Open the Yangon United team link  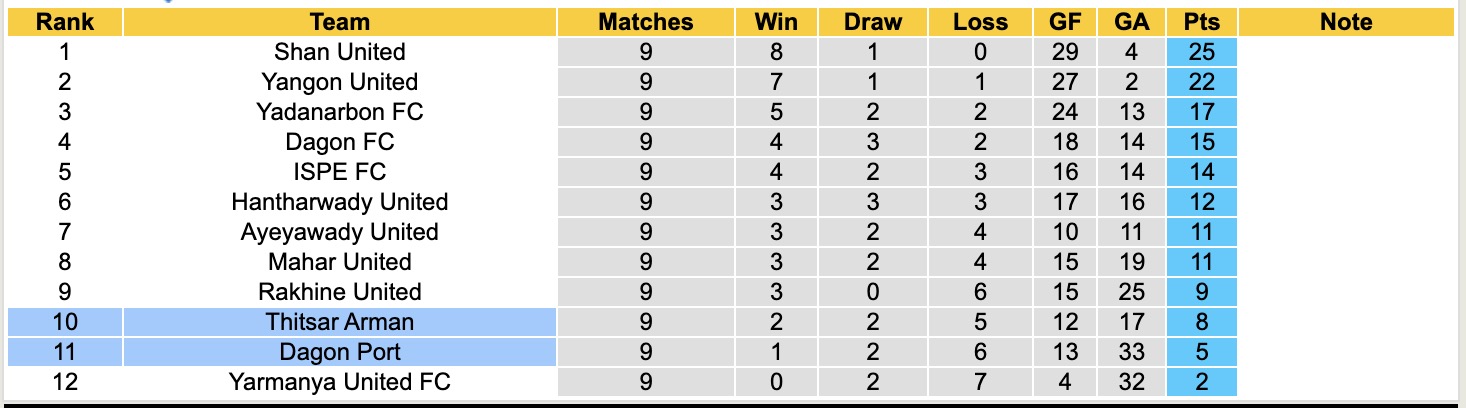(x=339, y=82)
